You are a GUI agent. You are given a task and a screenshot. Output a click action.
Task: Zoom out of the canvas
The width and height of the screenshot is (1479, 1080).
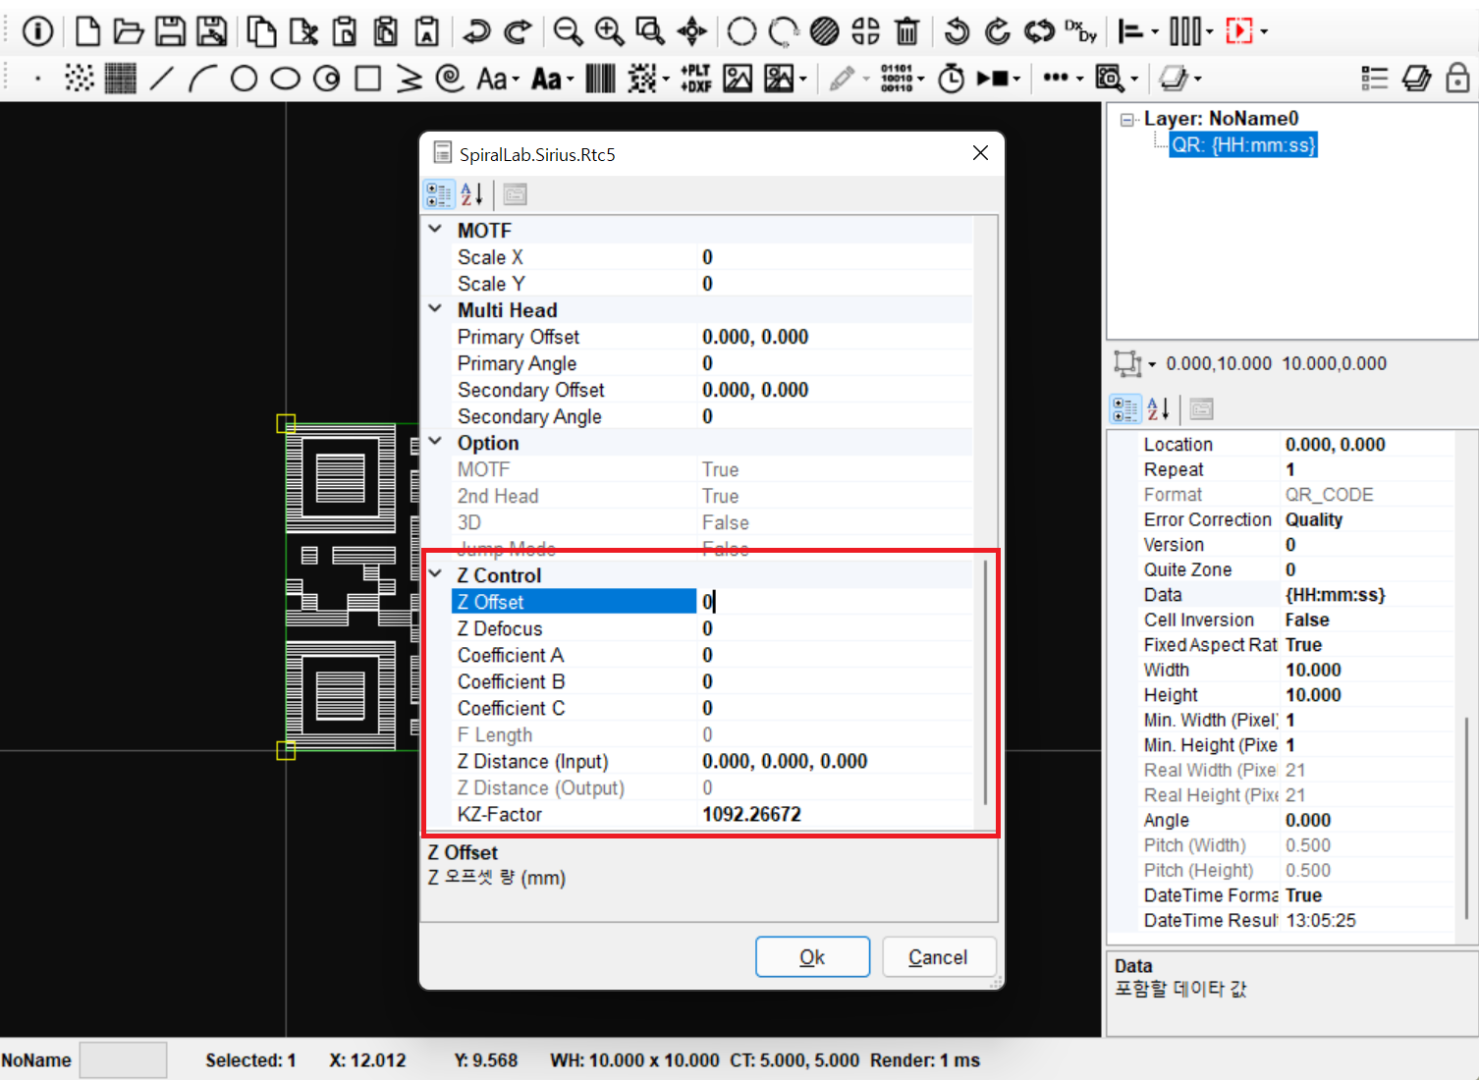point(568,31)
